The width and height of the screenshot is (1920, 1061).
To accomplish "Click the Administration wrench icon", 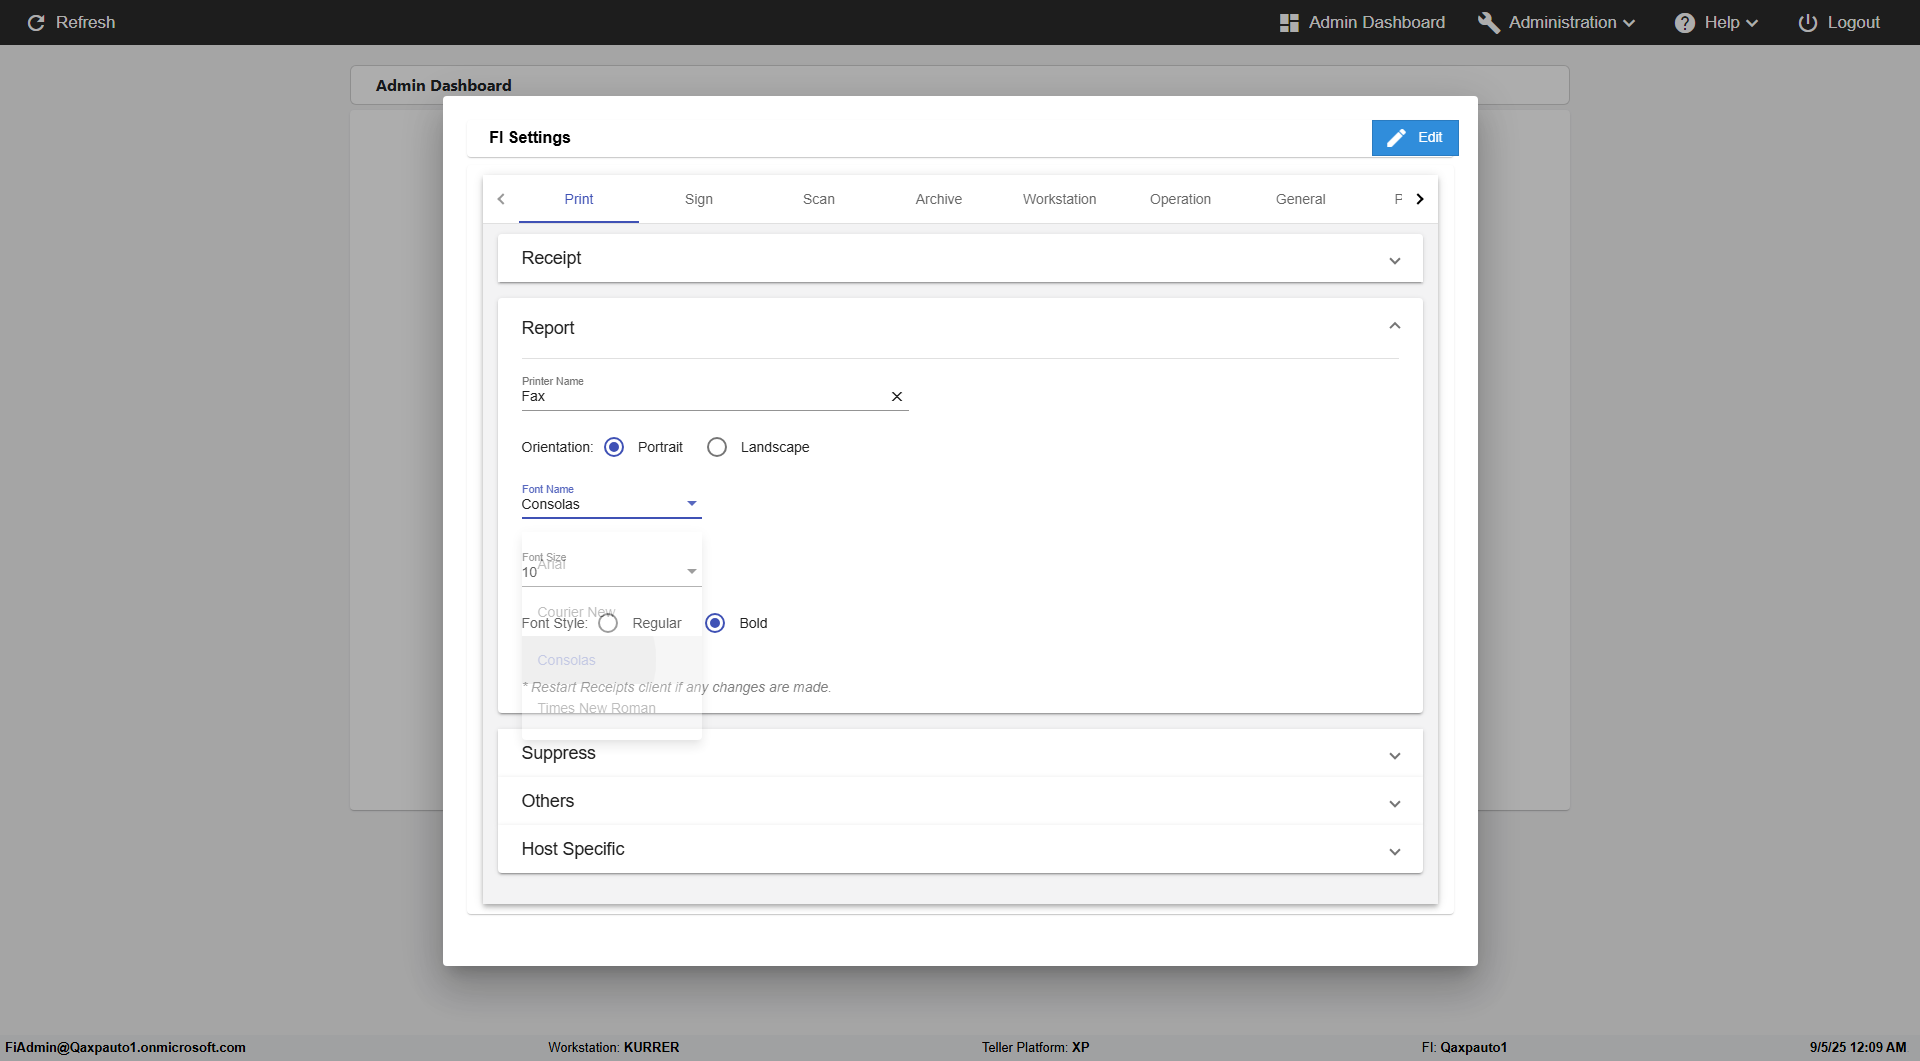I will click(1488, 22).
